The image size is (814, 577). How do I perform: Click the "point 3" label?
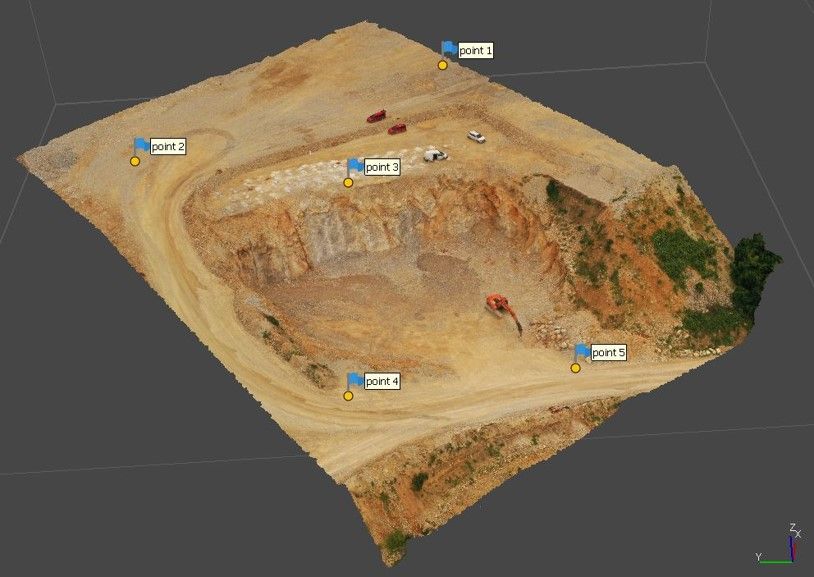pyautogui.click(x=382, y=167)
